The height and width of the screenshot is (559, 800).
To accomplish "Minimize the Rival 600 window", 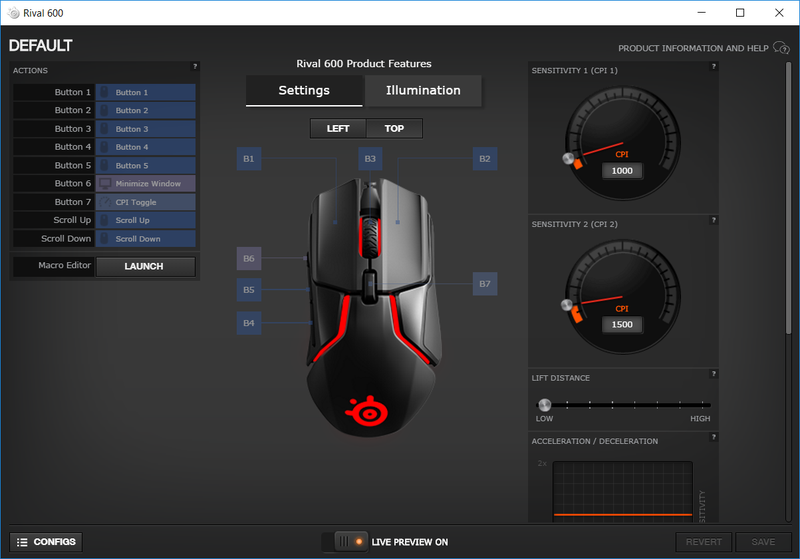I will [x=702, y=13].
